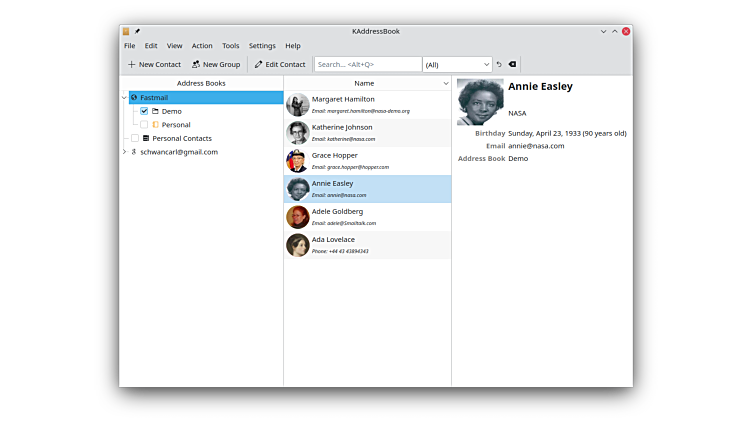
Task: Create a New Group from toolbar
Action: pyautogui.click(x=215, y=64)
